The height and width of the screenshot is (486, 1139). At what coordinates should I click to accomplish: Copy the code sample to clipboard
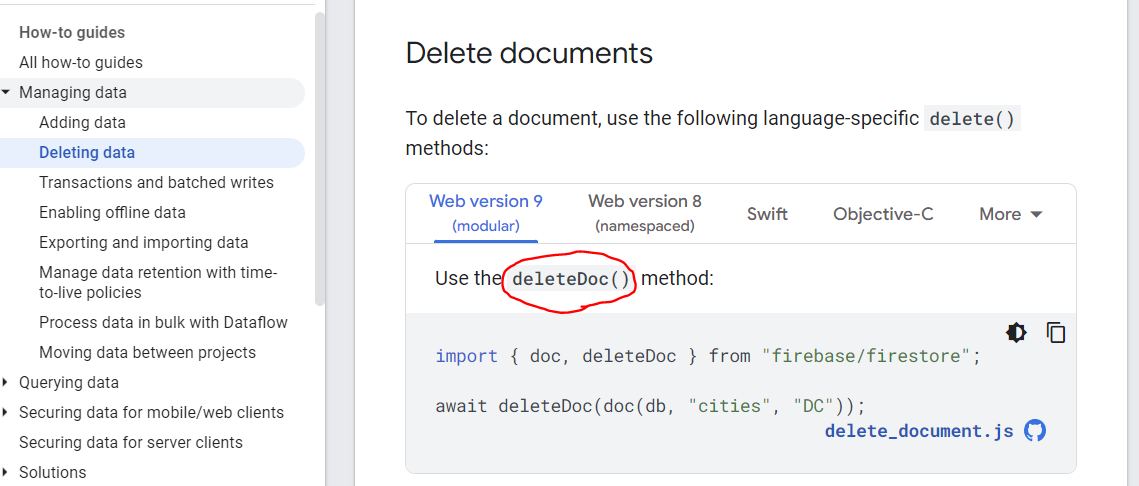pos(1055,333)
